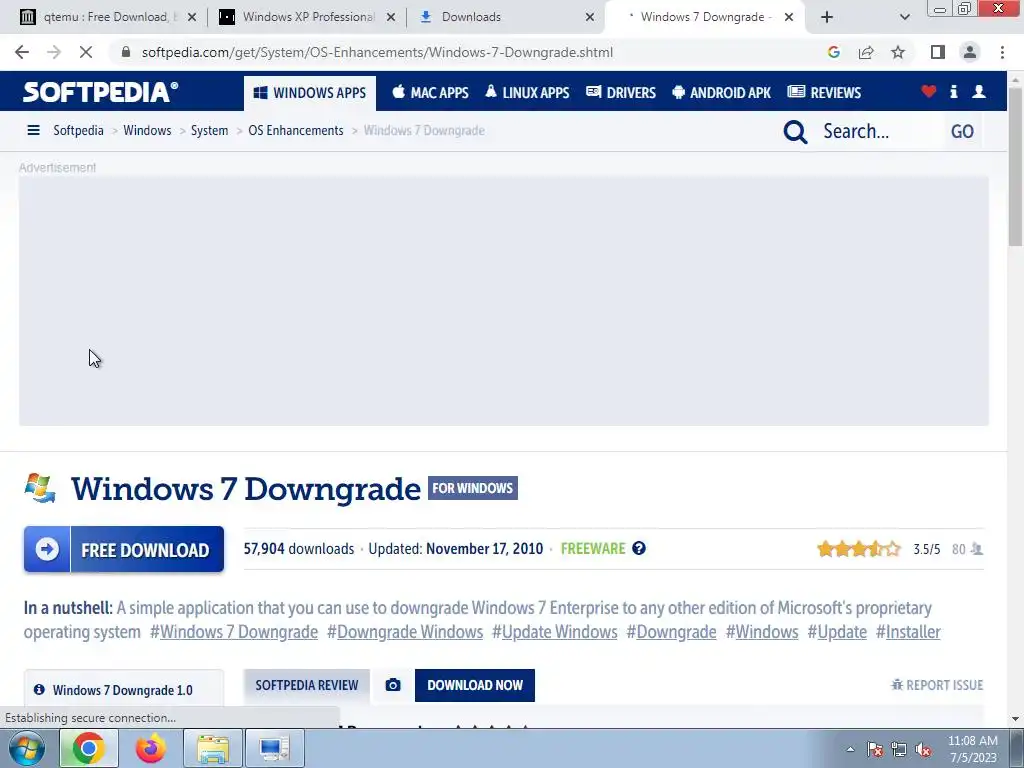This screenshot has height=768, width=1024.
Task: Show hidden system tray icons
Action: click(x=850, y=749)
